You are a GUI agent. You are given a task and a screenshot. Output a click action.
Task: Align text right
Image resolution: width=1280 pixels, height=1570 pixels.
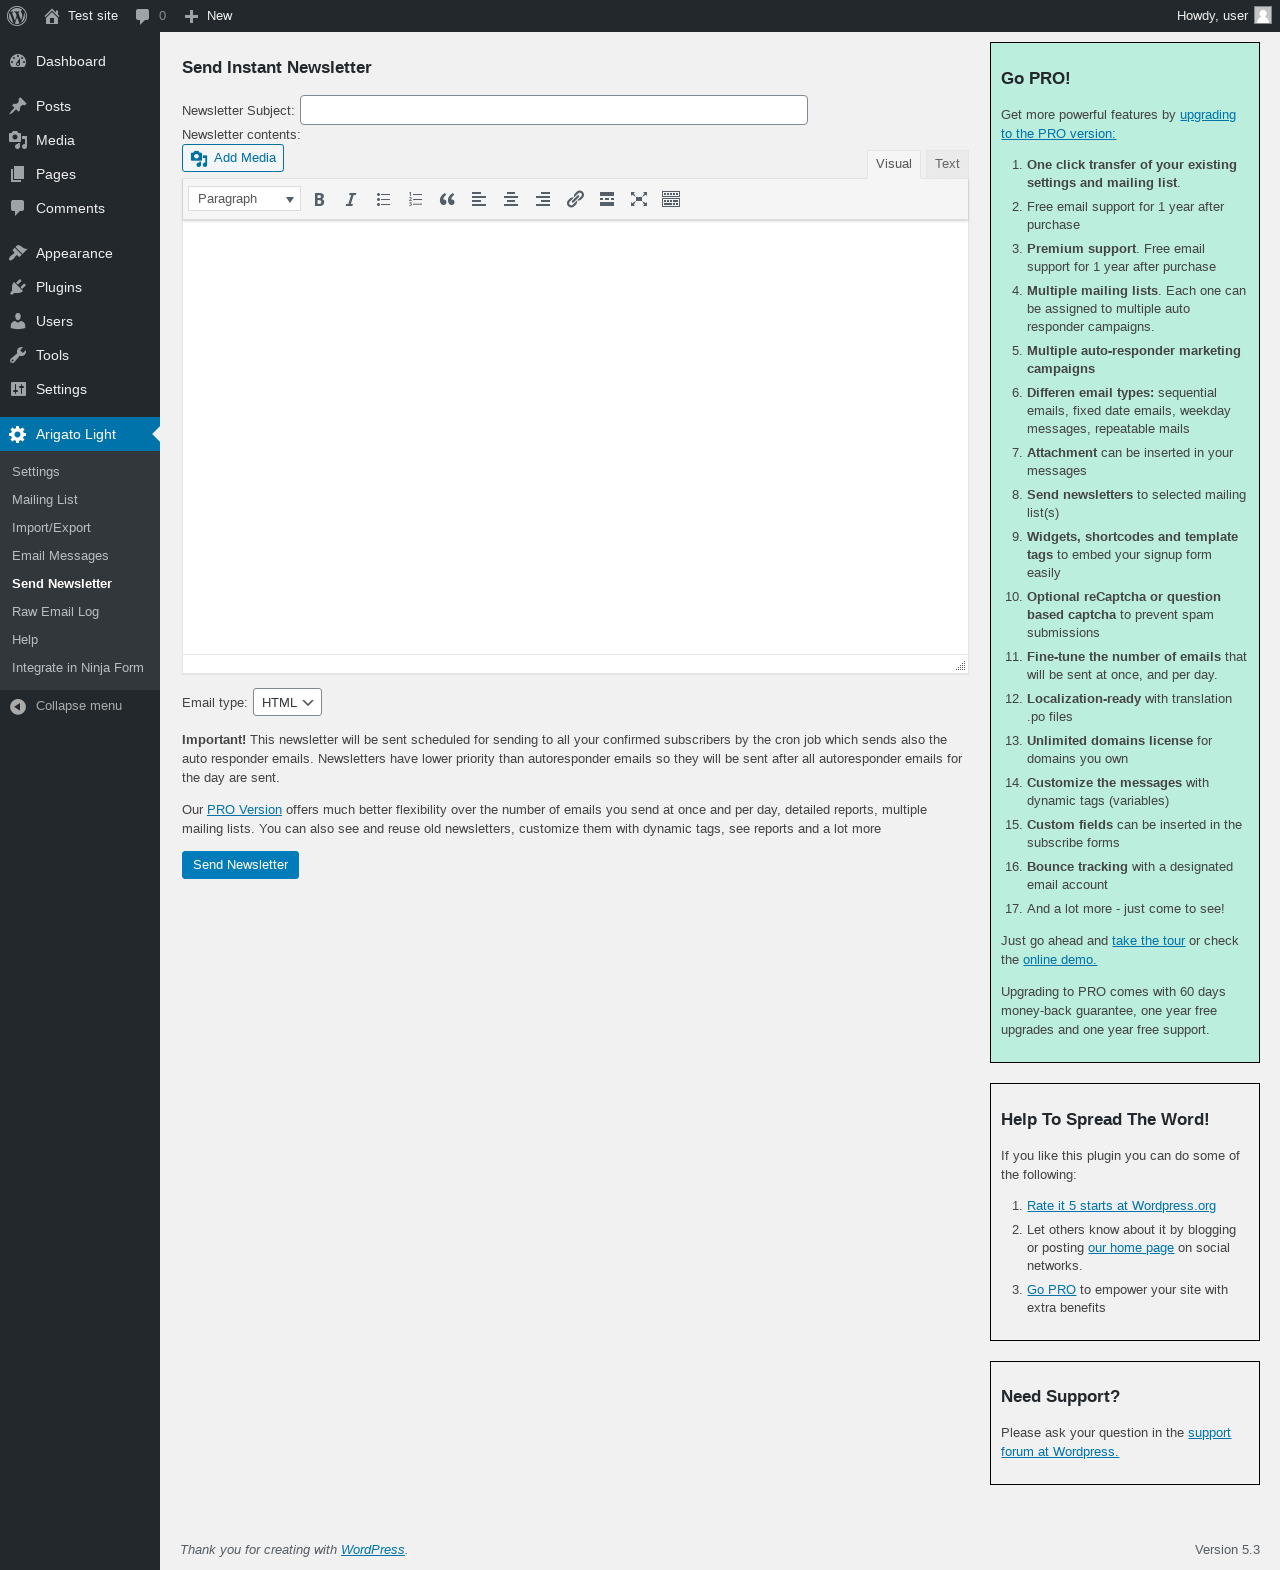click(x=543, y=199)
